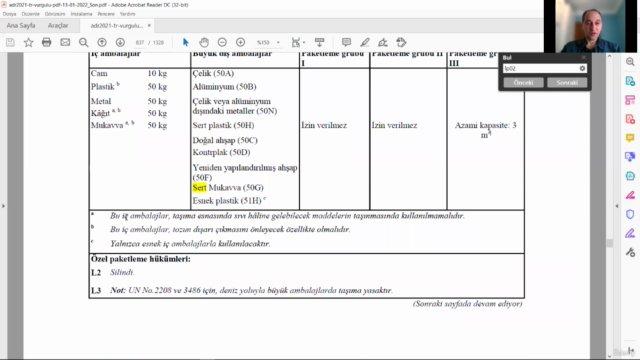Viewport: 640px width, 360px height.
Task: Close the adr2021-tr-vurgulu document tab
Action: point(149,25)
